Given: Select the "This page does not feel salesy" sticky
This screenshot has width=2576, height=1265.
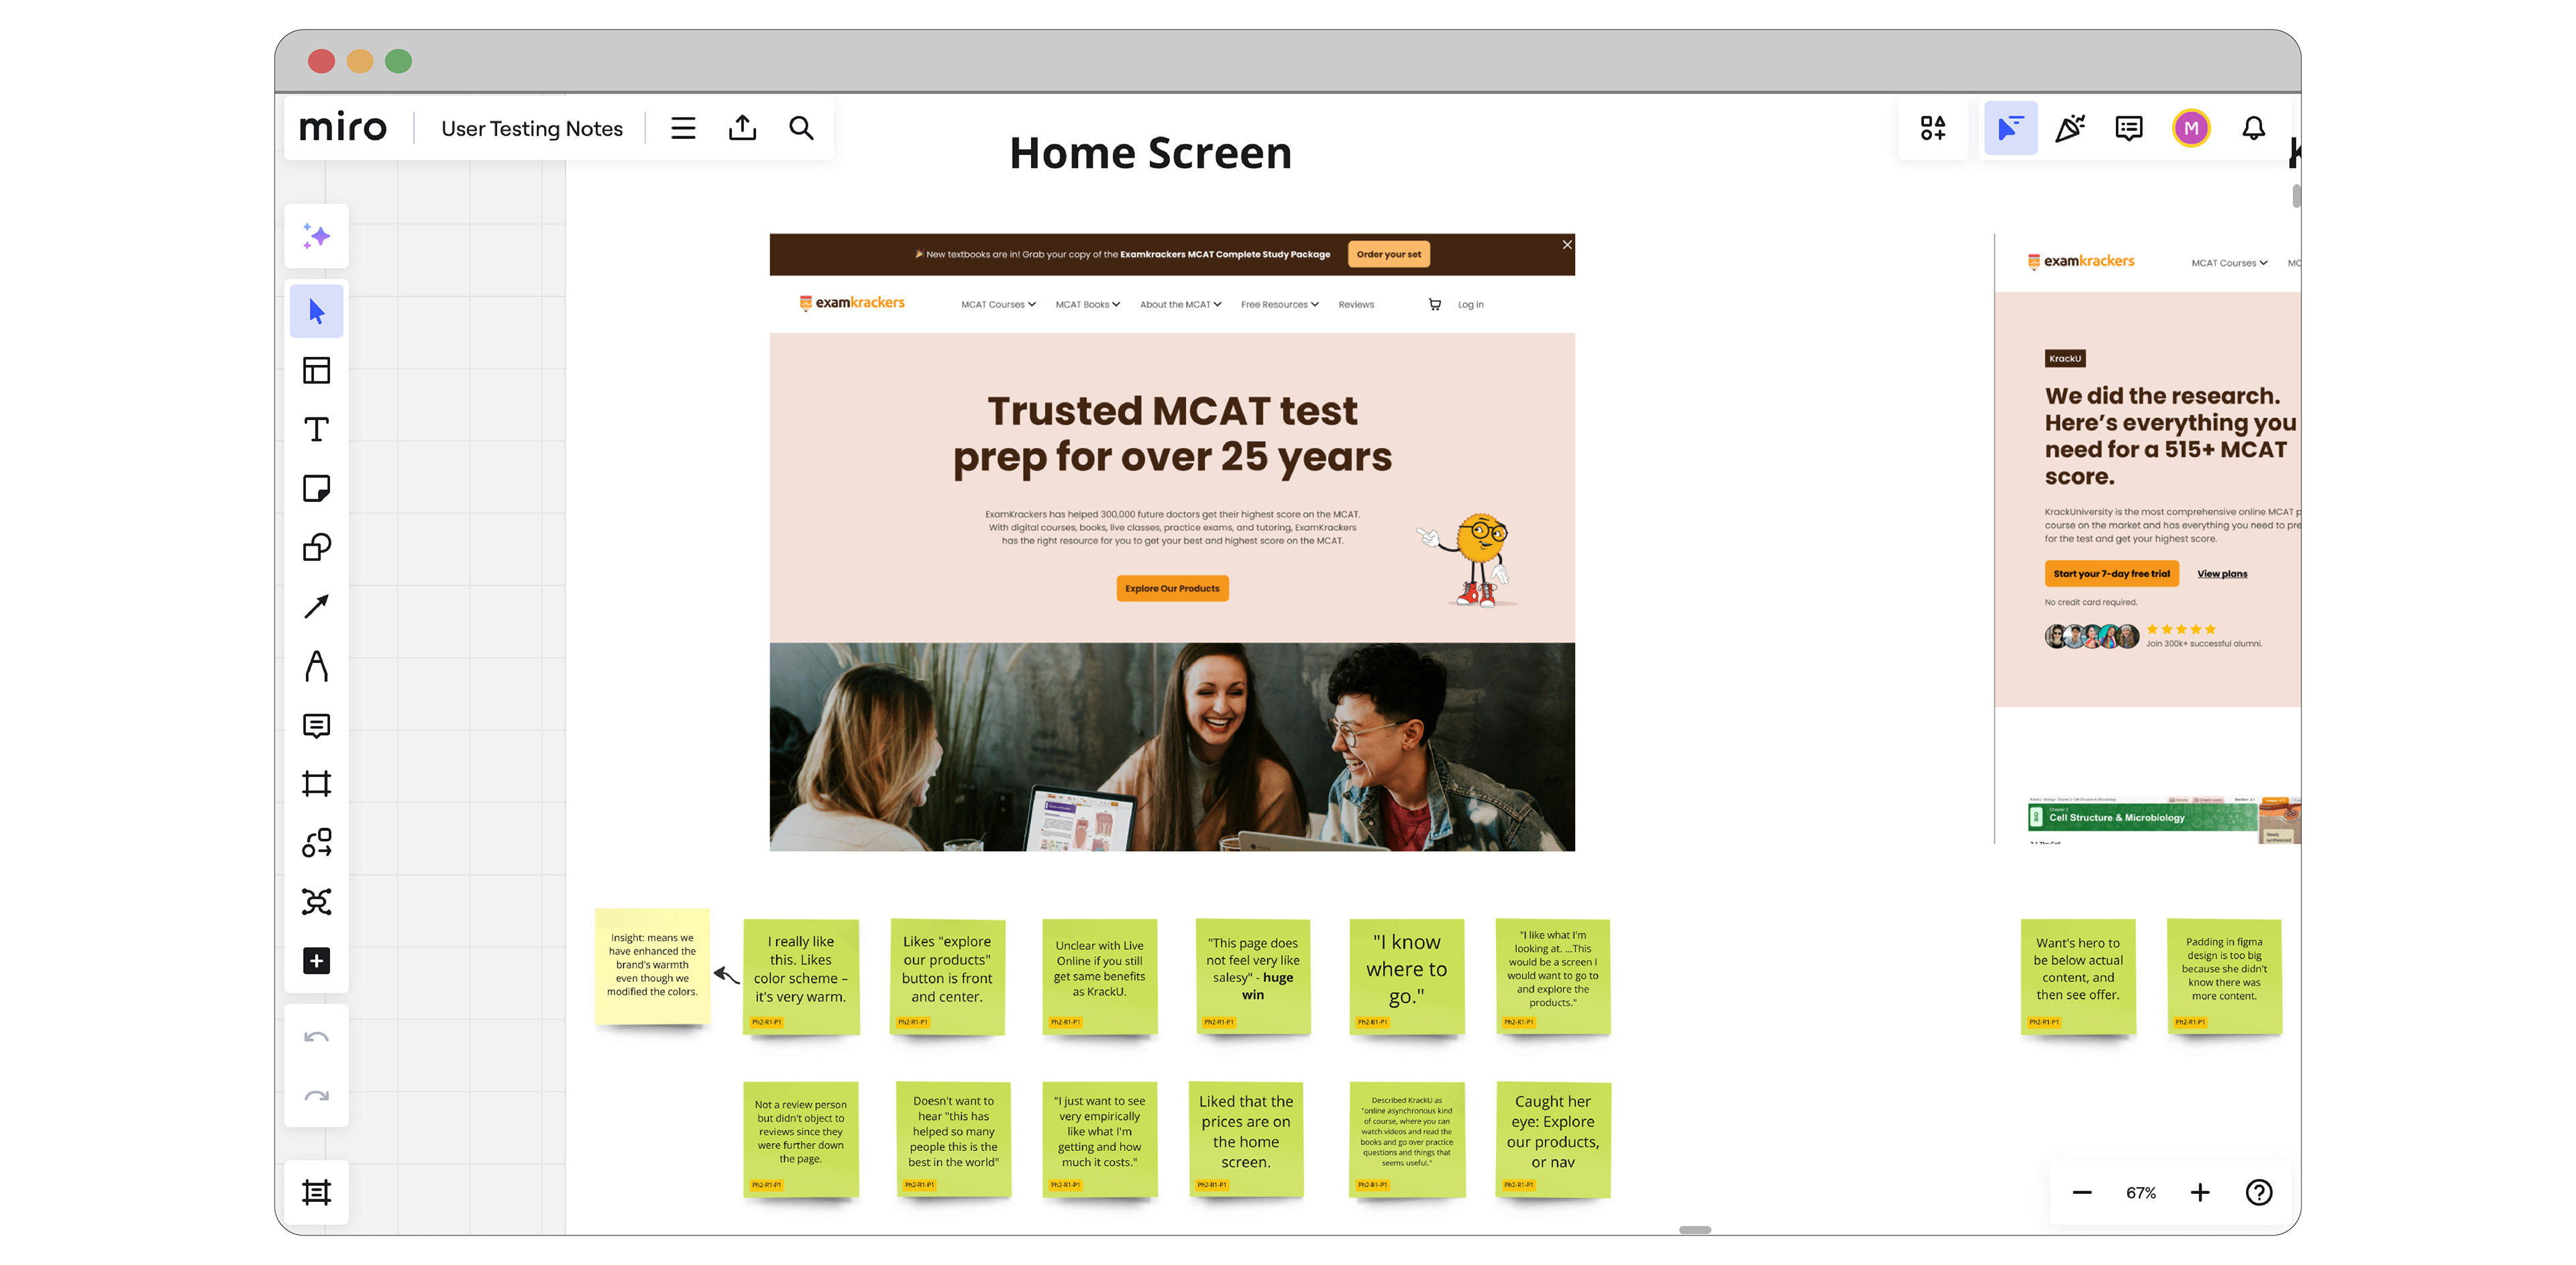Looking at the screenshot, I should tap(1252, 976).
